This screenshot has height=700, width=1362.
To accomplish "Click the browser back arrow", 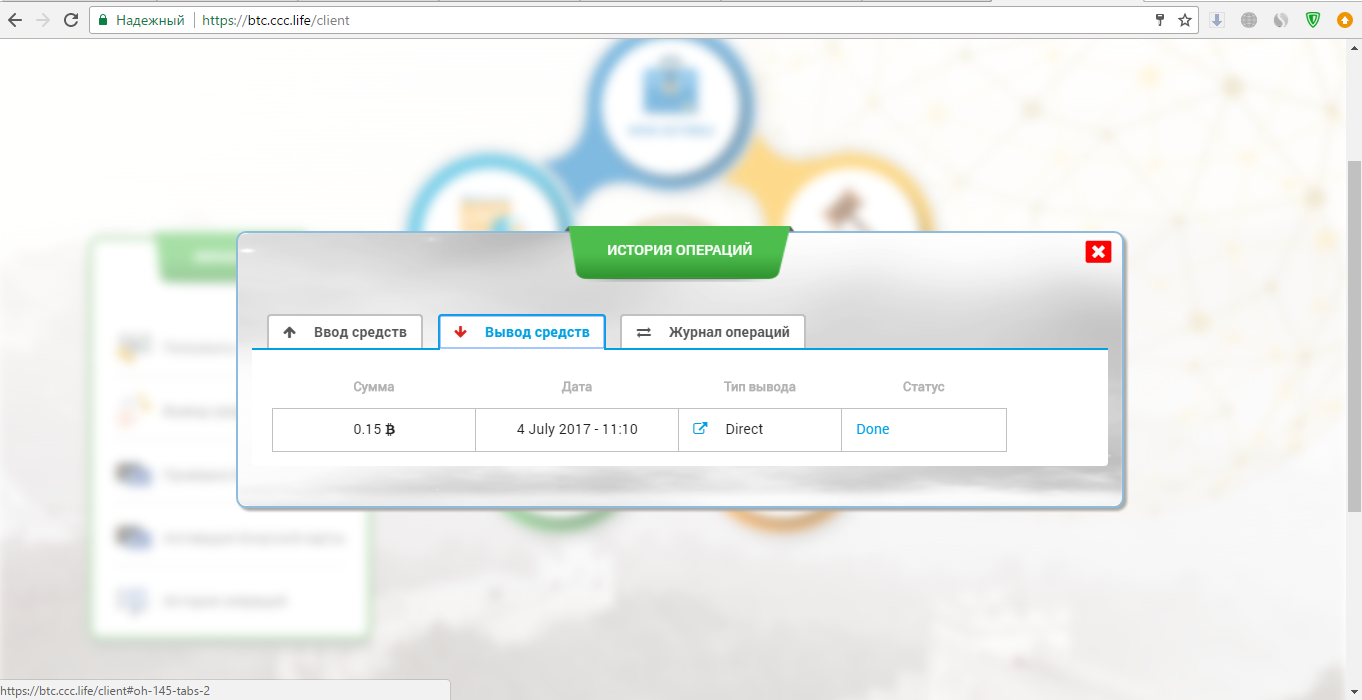I will tap(15, 20).
